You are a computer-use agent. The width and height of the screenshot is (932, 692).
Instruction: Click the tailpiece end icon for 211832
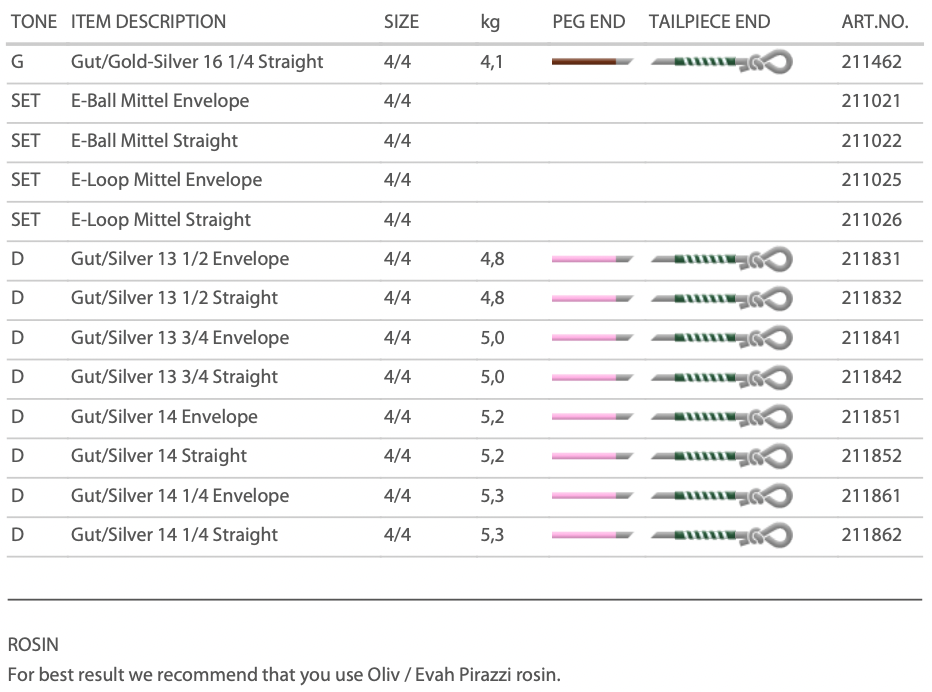[721, 298]
